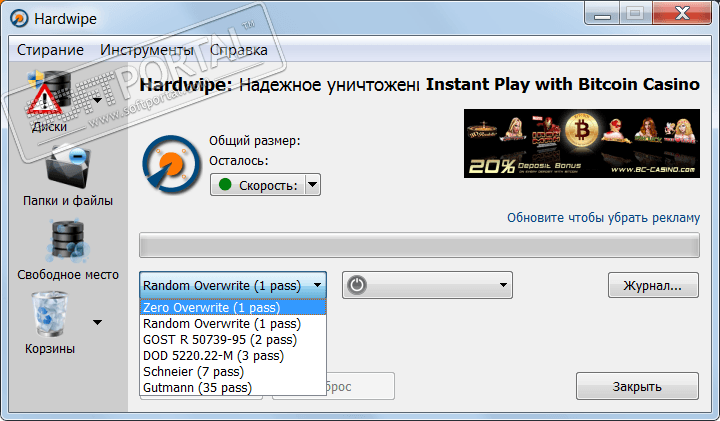Click Hardwipe title bar app icon
Image resolution: width=720 pixels, height=421 pixels.
(x=19, y=19)
